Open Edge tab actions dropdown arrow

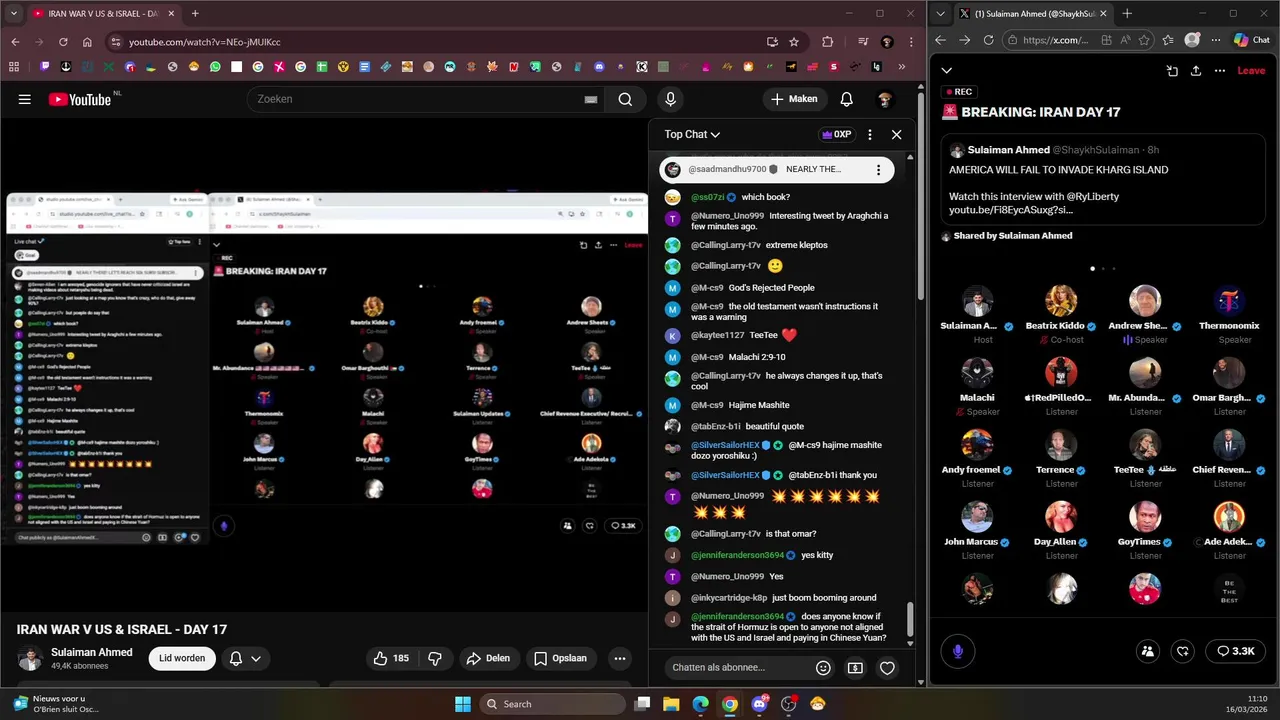[940, 14]
